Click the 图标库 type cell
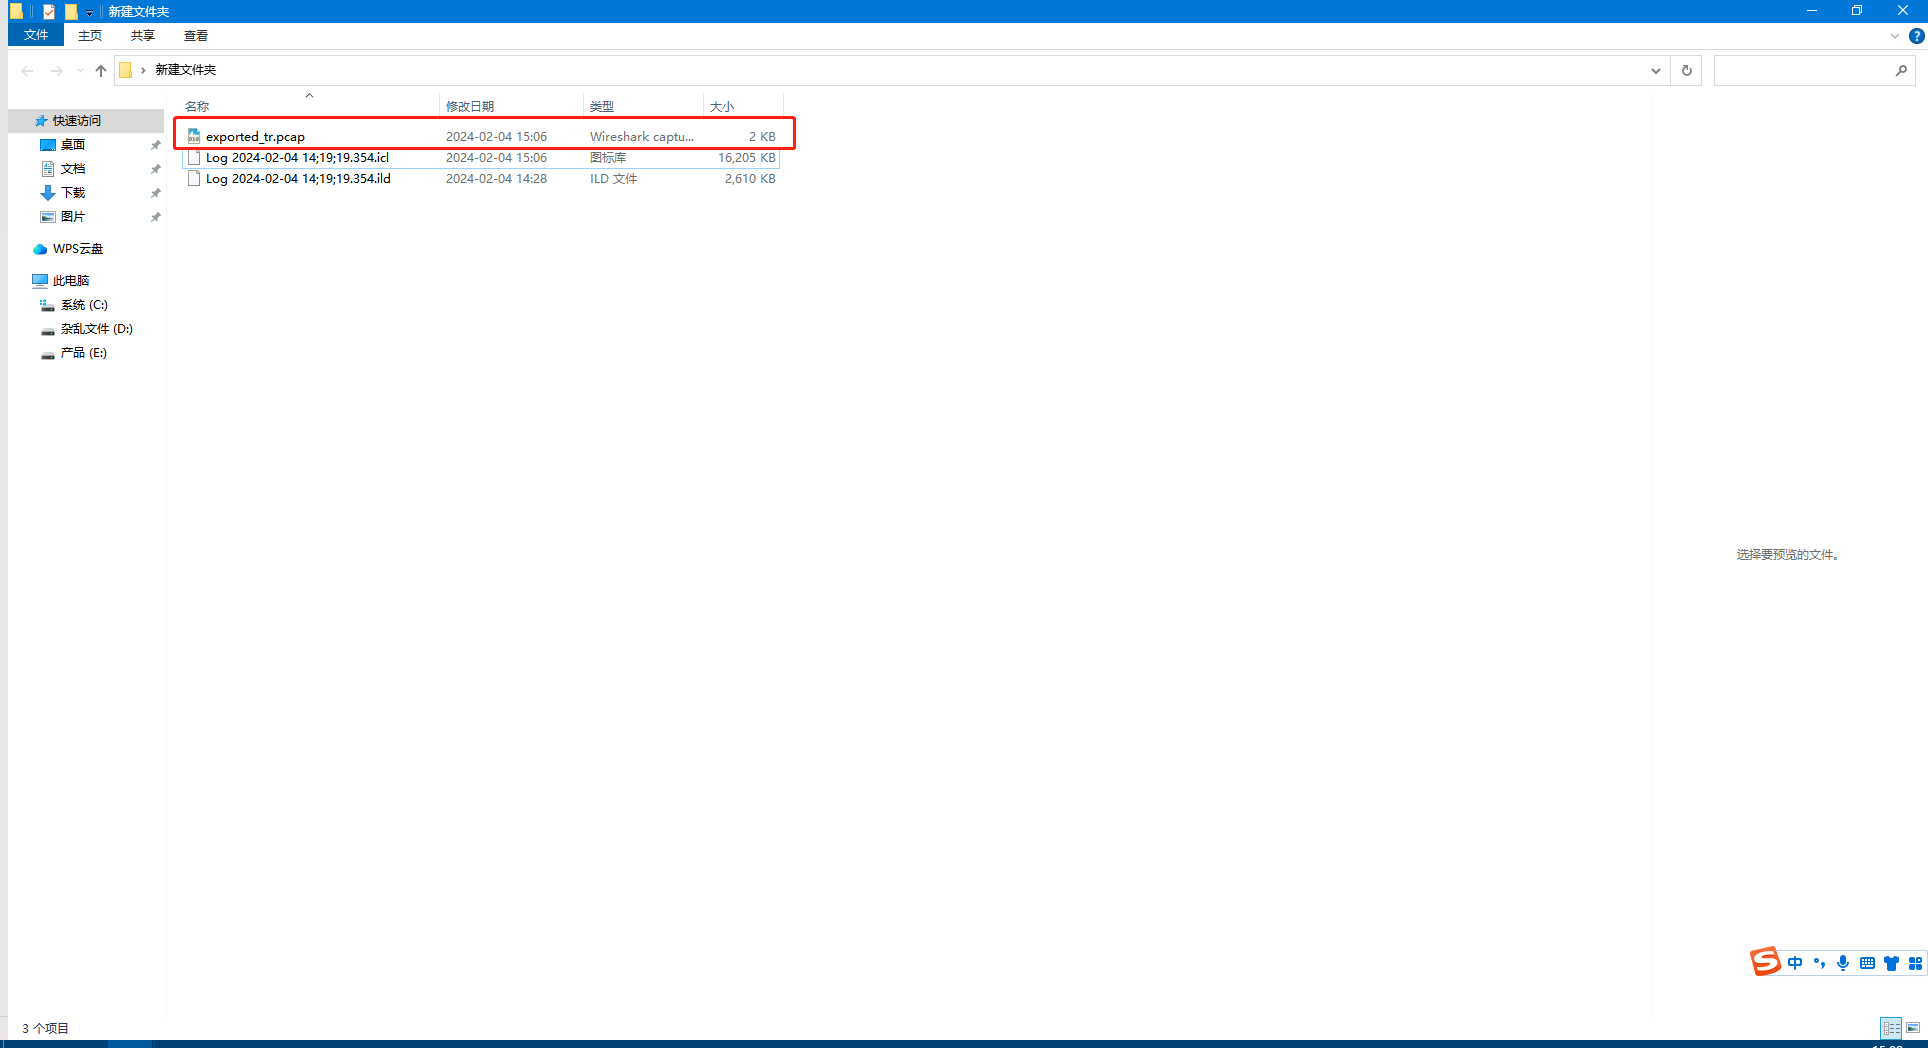The image size is (1928, 1048). point(608,158)
